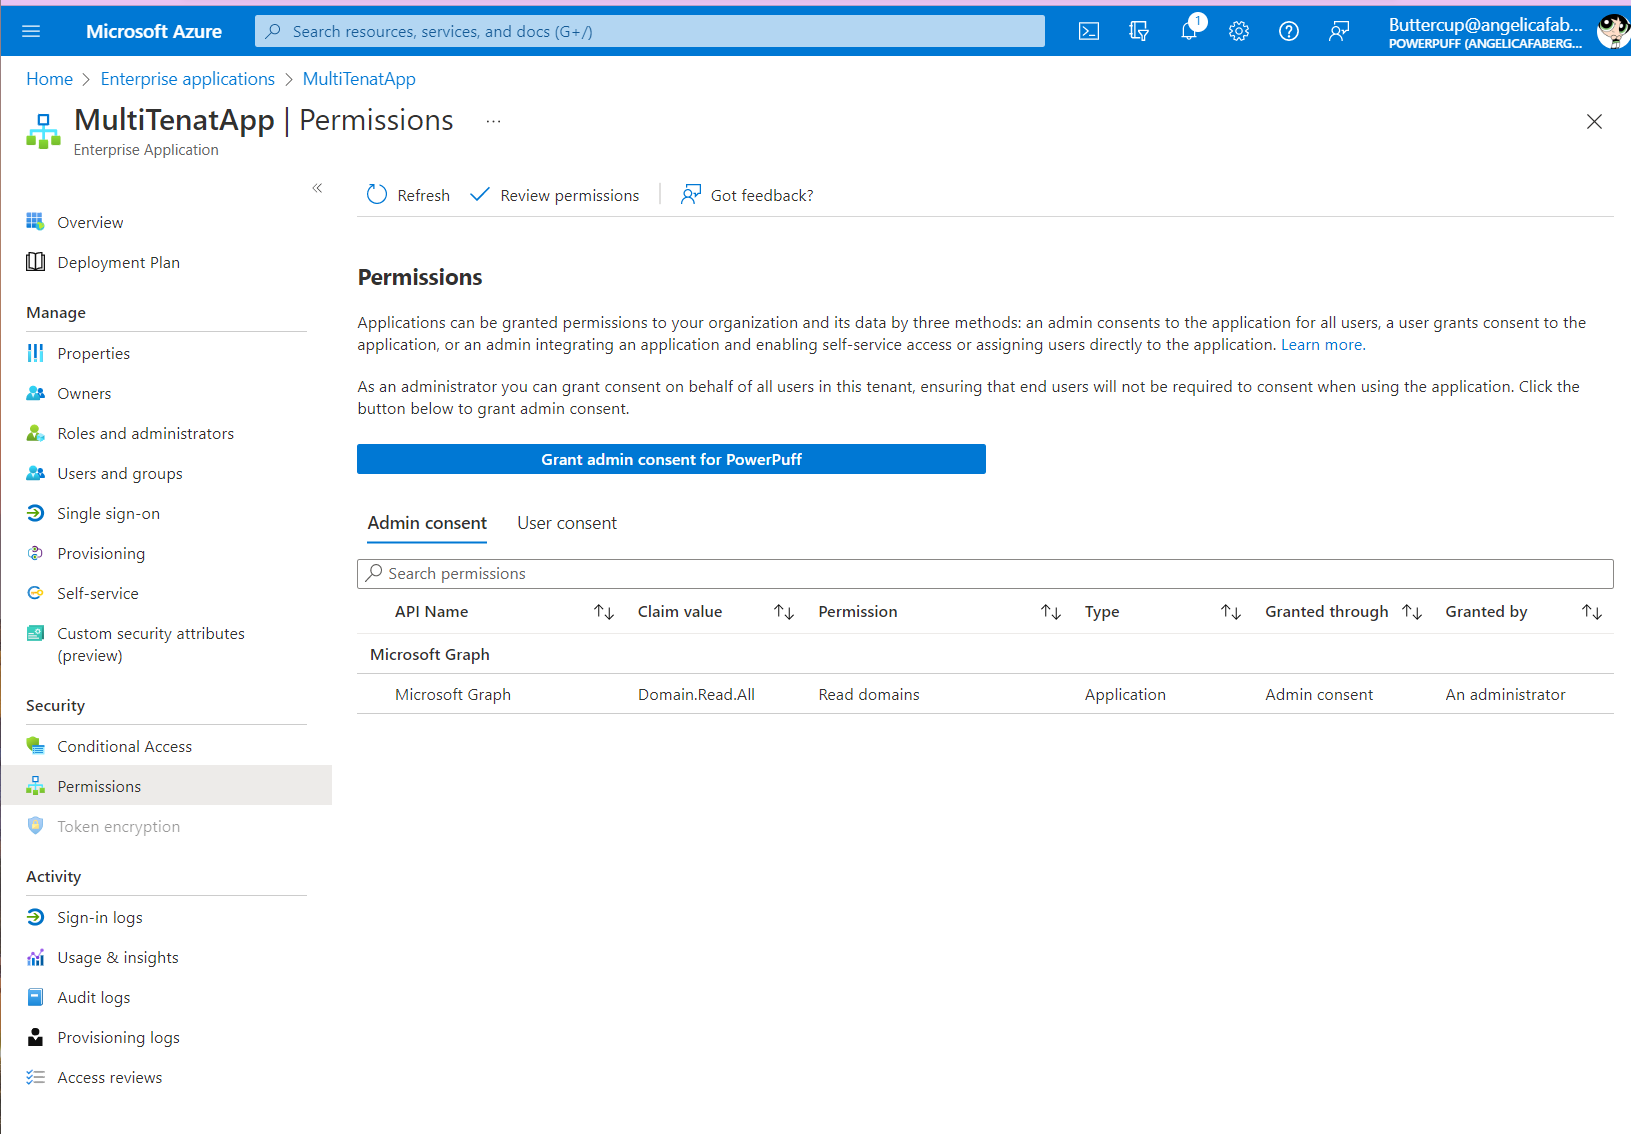Open Conditional Access in sidebar
Image resolution: width=1631 pixels, height=1134 pixels.
(x=124, y=746)
